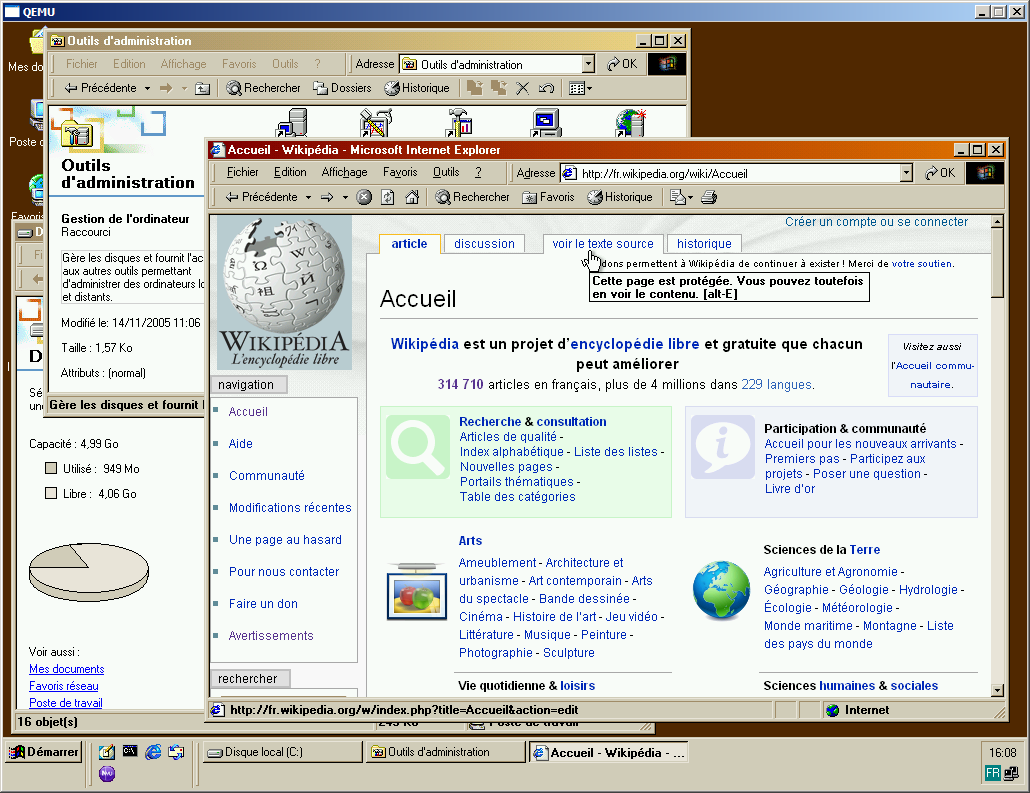1030x793 pixels.
Task: Click the magnifier Recherche icon on Wikipedia
Action: [418, 447]
